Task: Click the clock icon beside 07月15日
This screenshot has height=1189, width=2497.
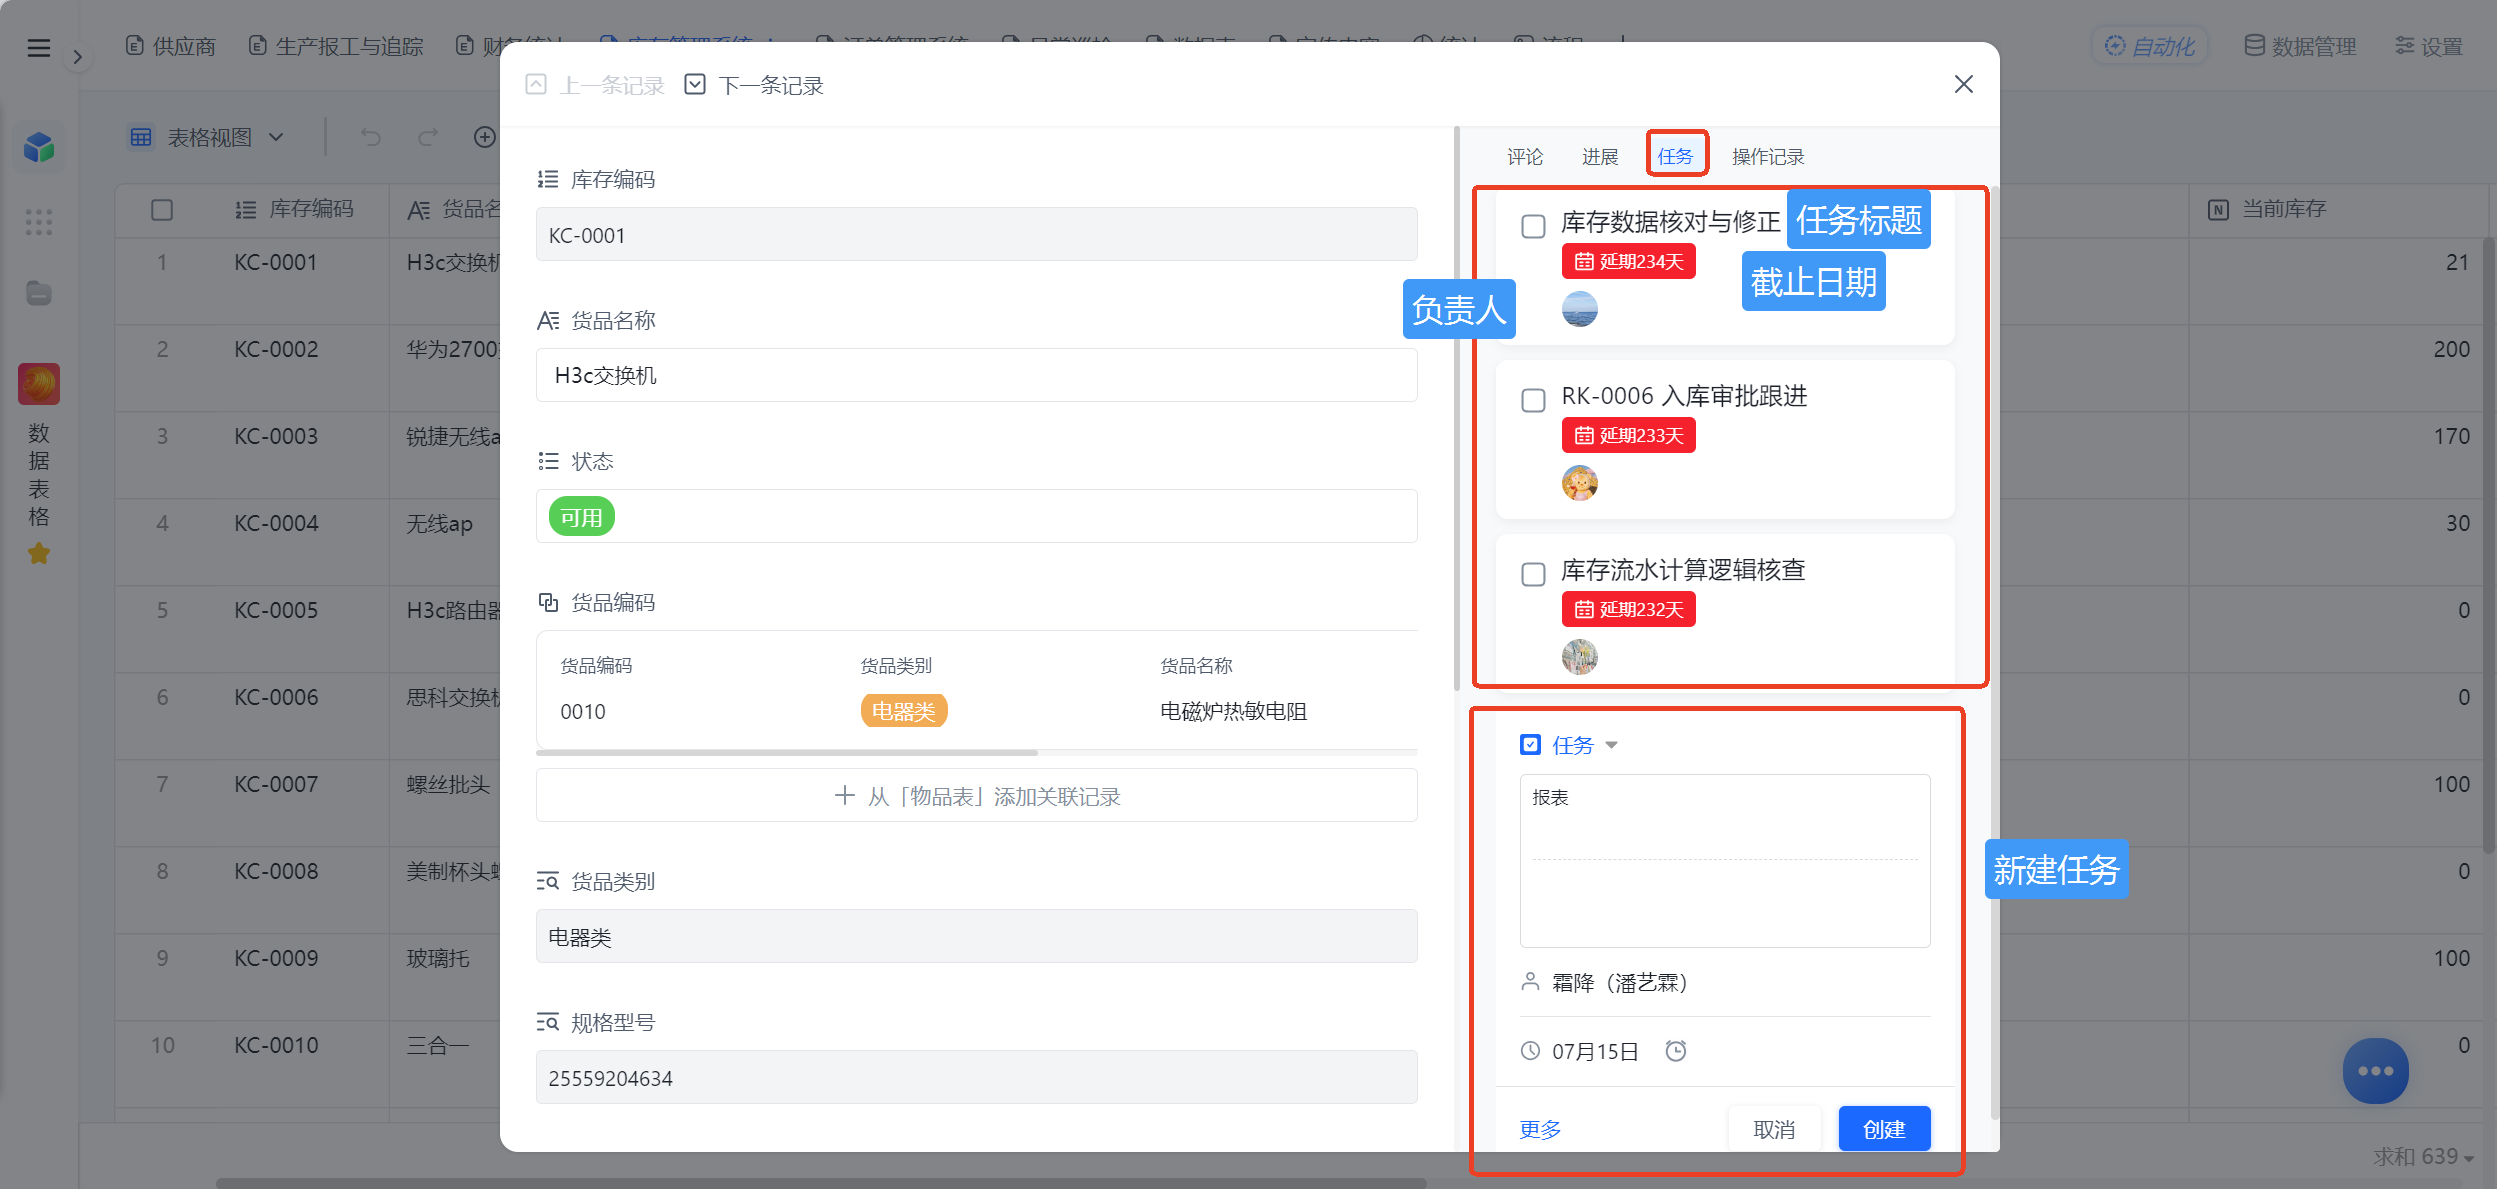Action: pyautogui.click(x=1530, y=1051)
